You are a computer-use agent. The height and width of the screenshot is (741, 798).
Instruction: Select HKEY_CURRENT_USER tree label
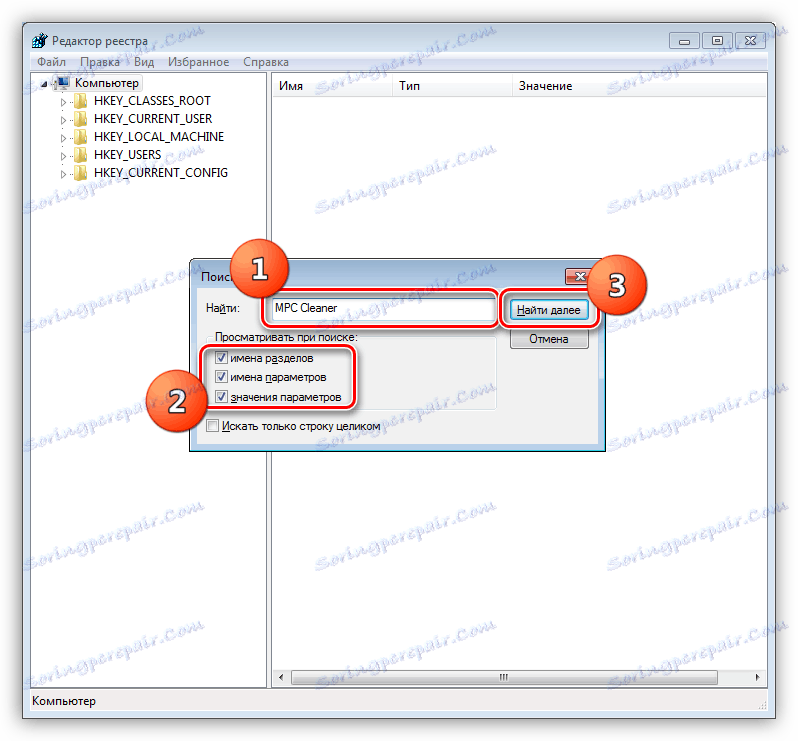tap(153, 119)
